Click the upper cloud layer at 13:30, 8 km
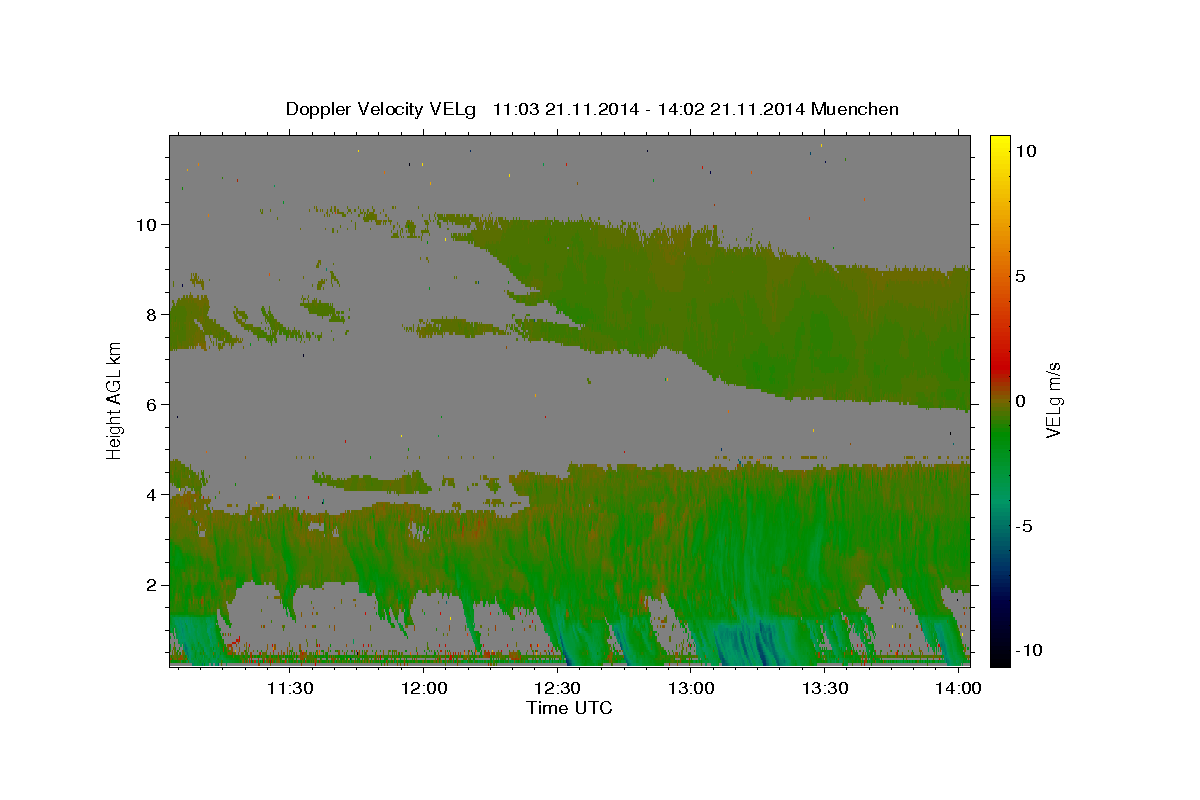Viewport: 1200px width, 800px height. [x=825, y=314]
